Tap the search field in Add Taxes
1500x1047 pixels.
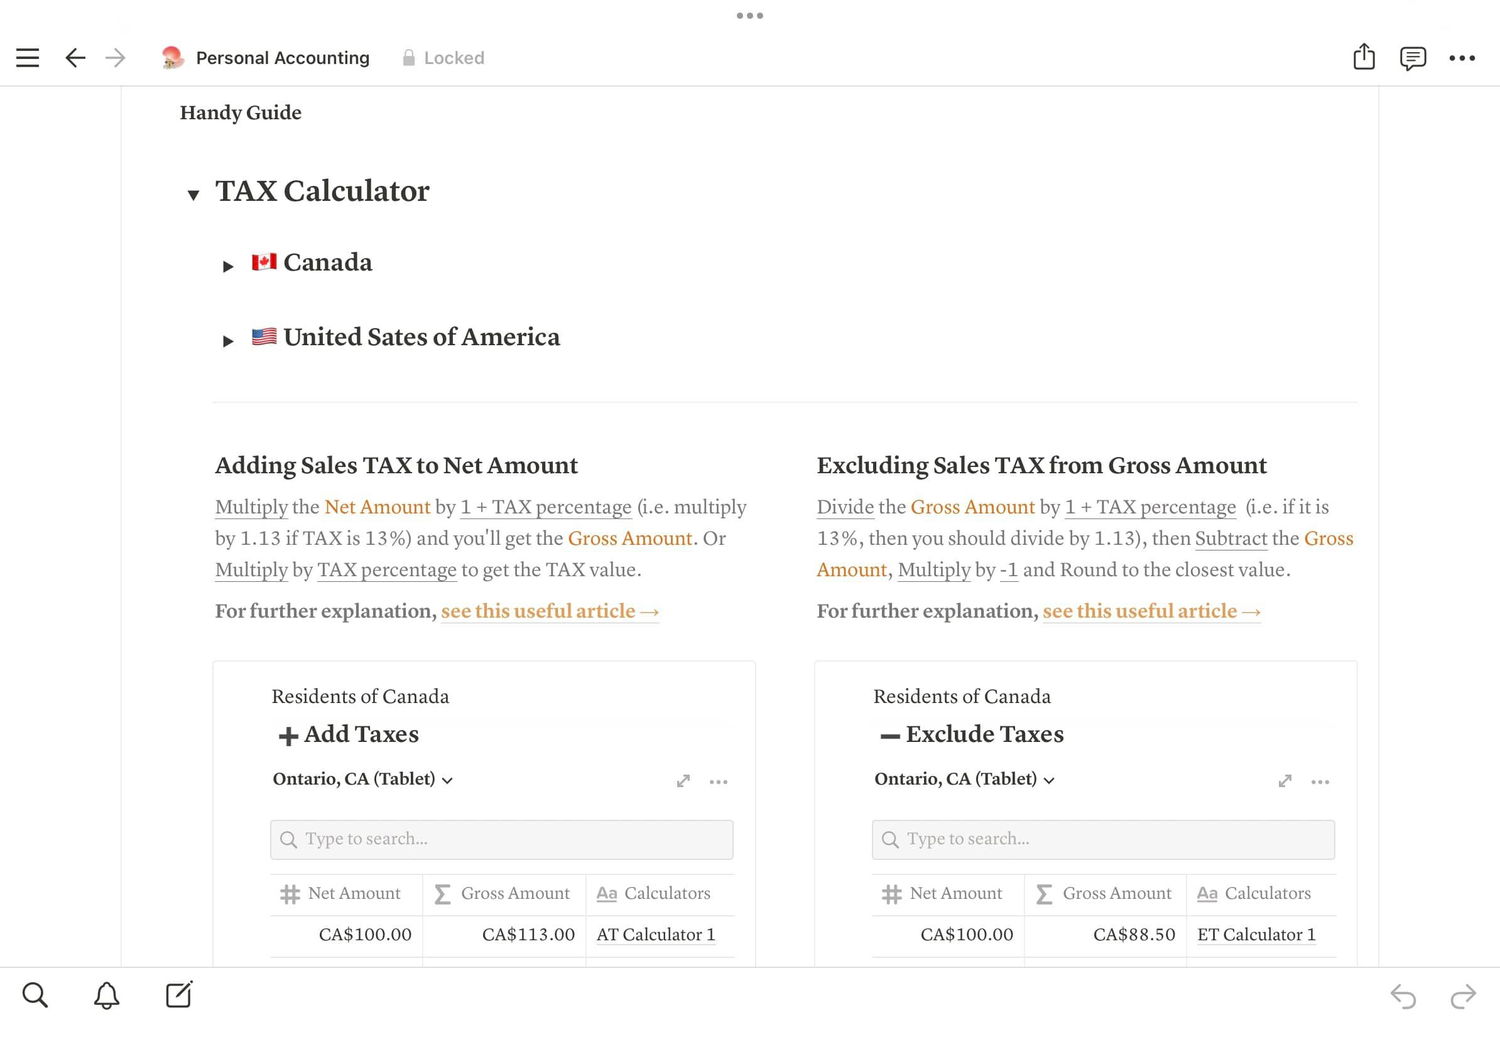click(502, 839)
